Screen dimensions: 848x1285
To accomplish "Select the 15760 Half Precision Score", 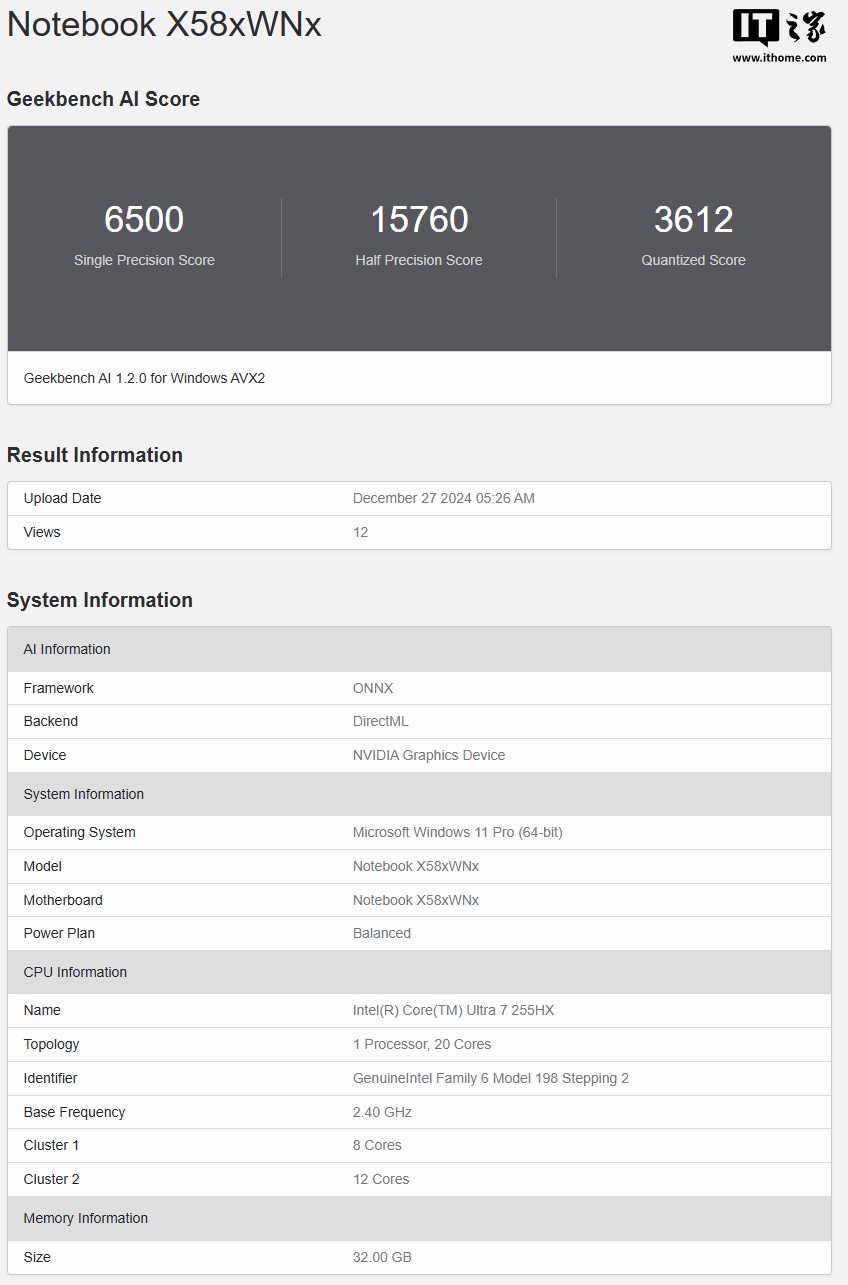I will [419, 220].
